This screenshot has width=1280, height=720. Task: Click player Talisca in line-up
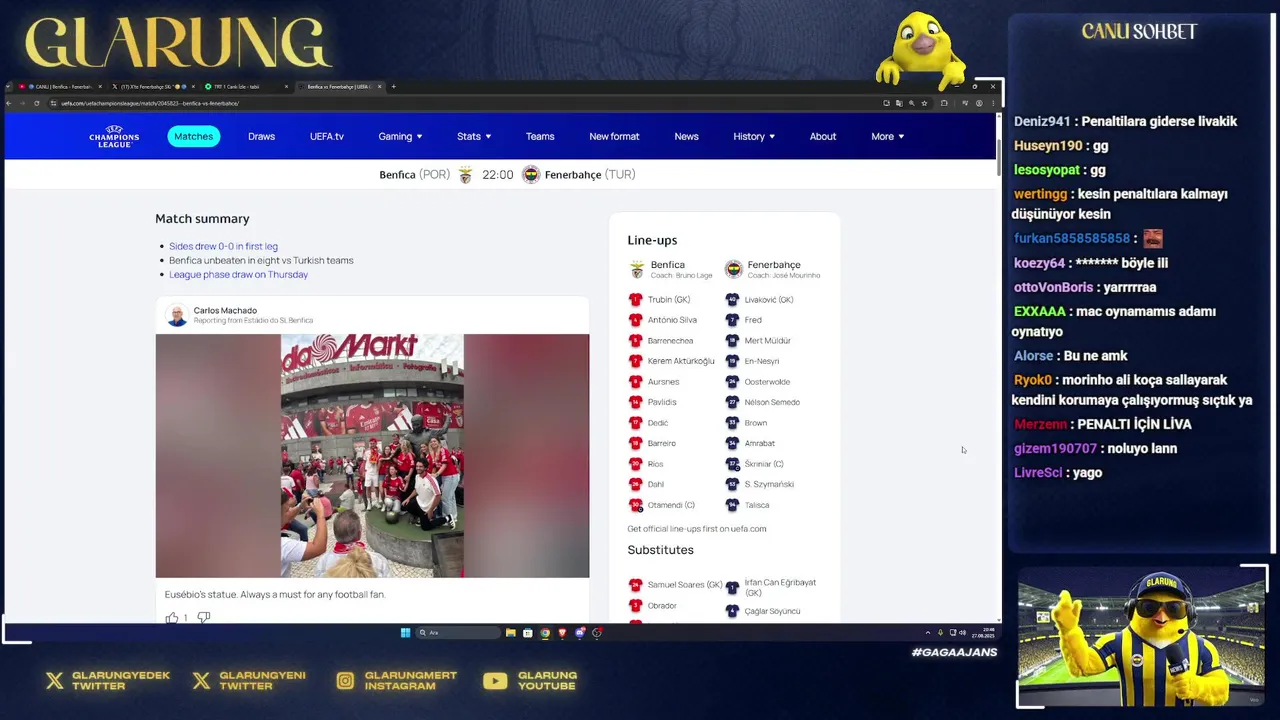pos(757,505)
